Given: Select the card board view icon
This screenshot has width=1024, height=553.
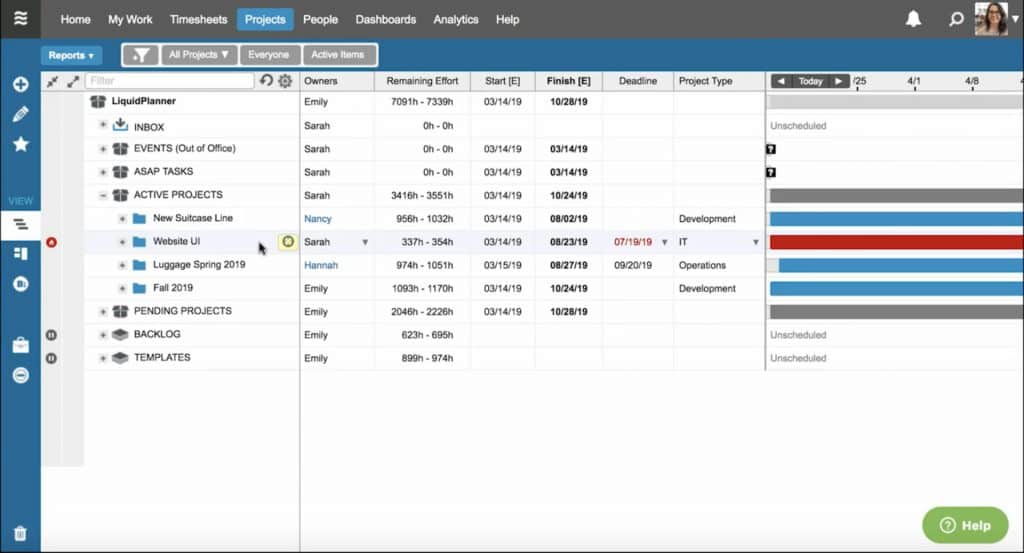Looking at the screenshot, I should click(20, 253).
